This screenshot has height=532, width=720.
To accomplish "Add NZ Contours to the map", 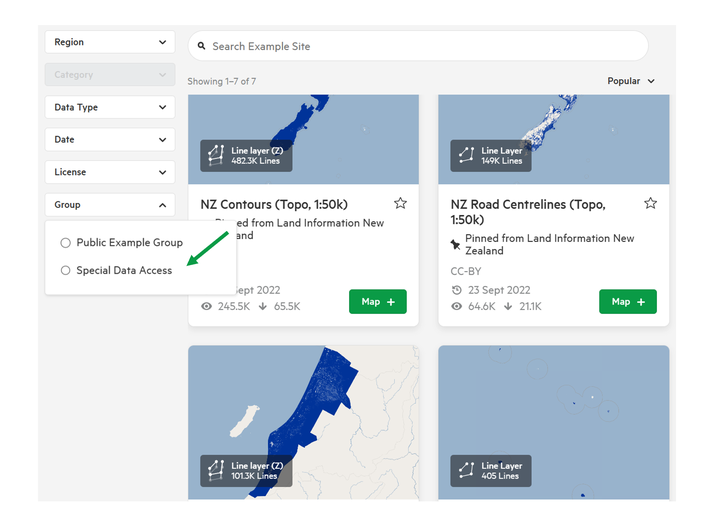I will [x=377, y=302].
